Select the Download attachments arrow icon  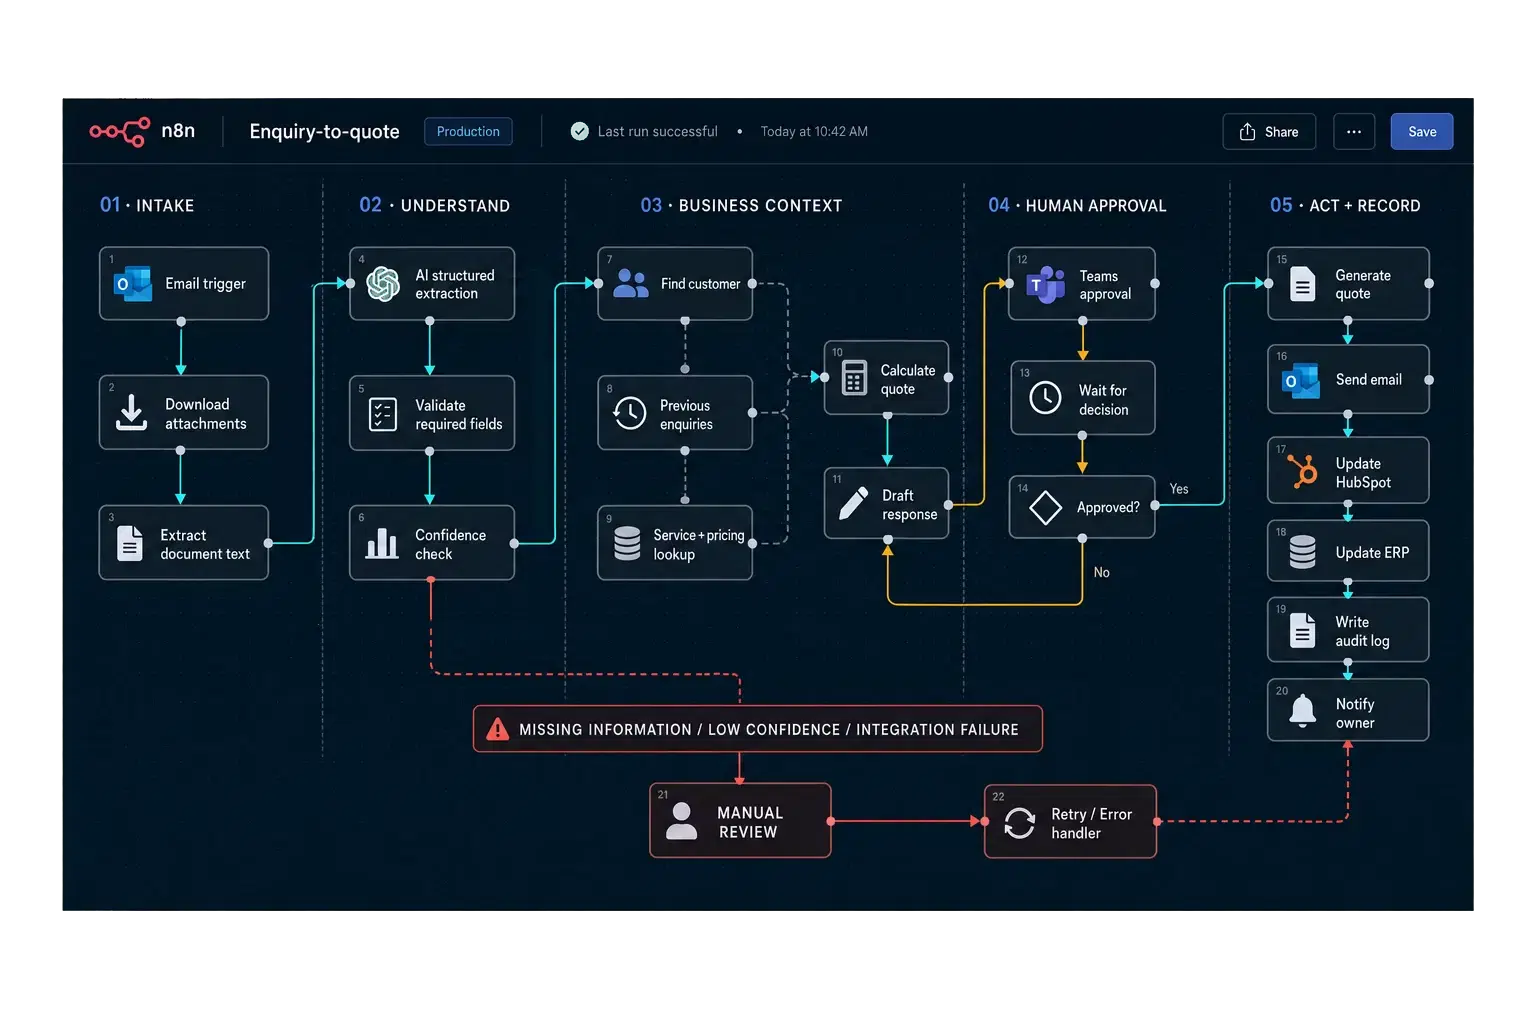click(131, 412)
